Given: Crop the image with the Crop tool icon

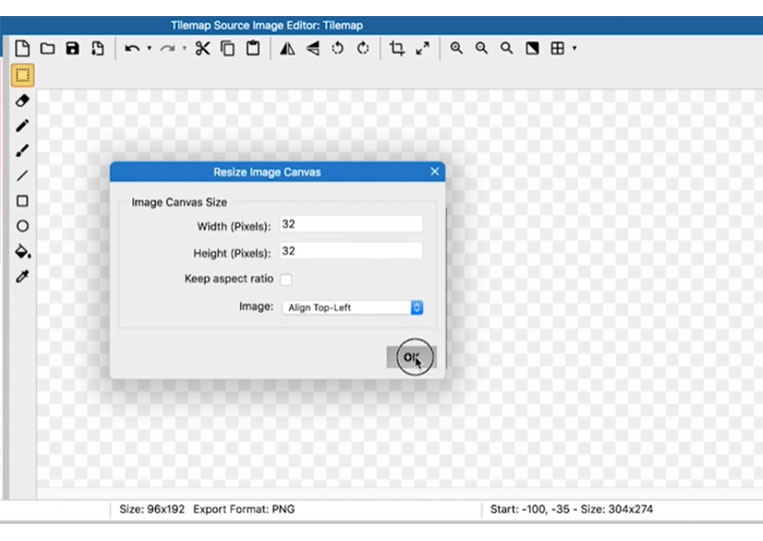Looking at the screenshot, I should [397, 49].
